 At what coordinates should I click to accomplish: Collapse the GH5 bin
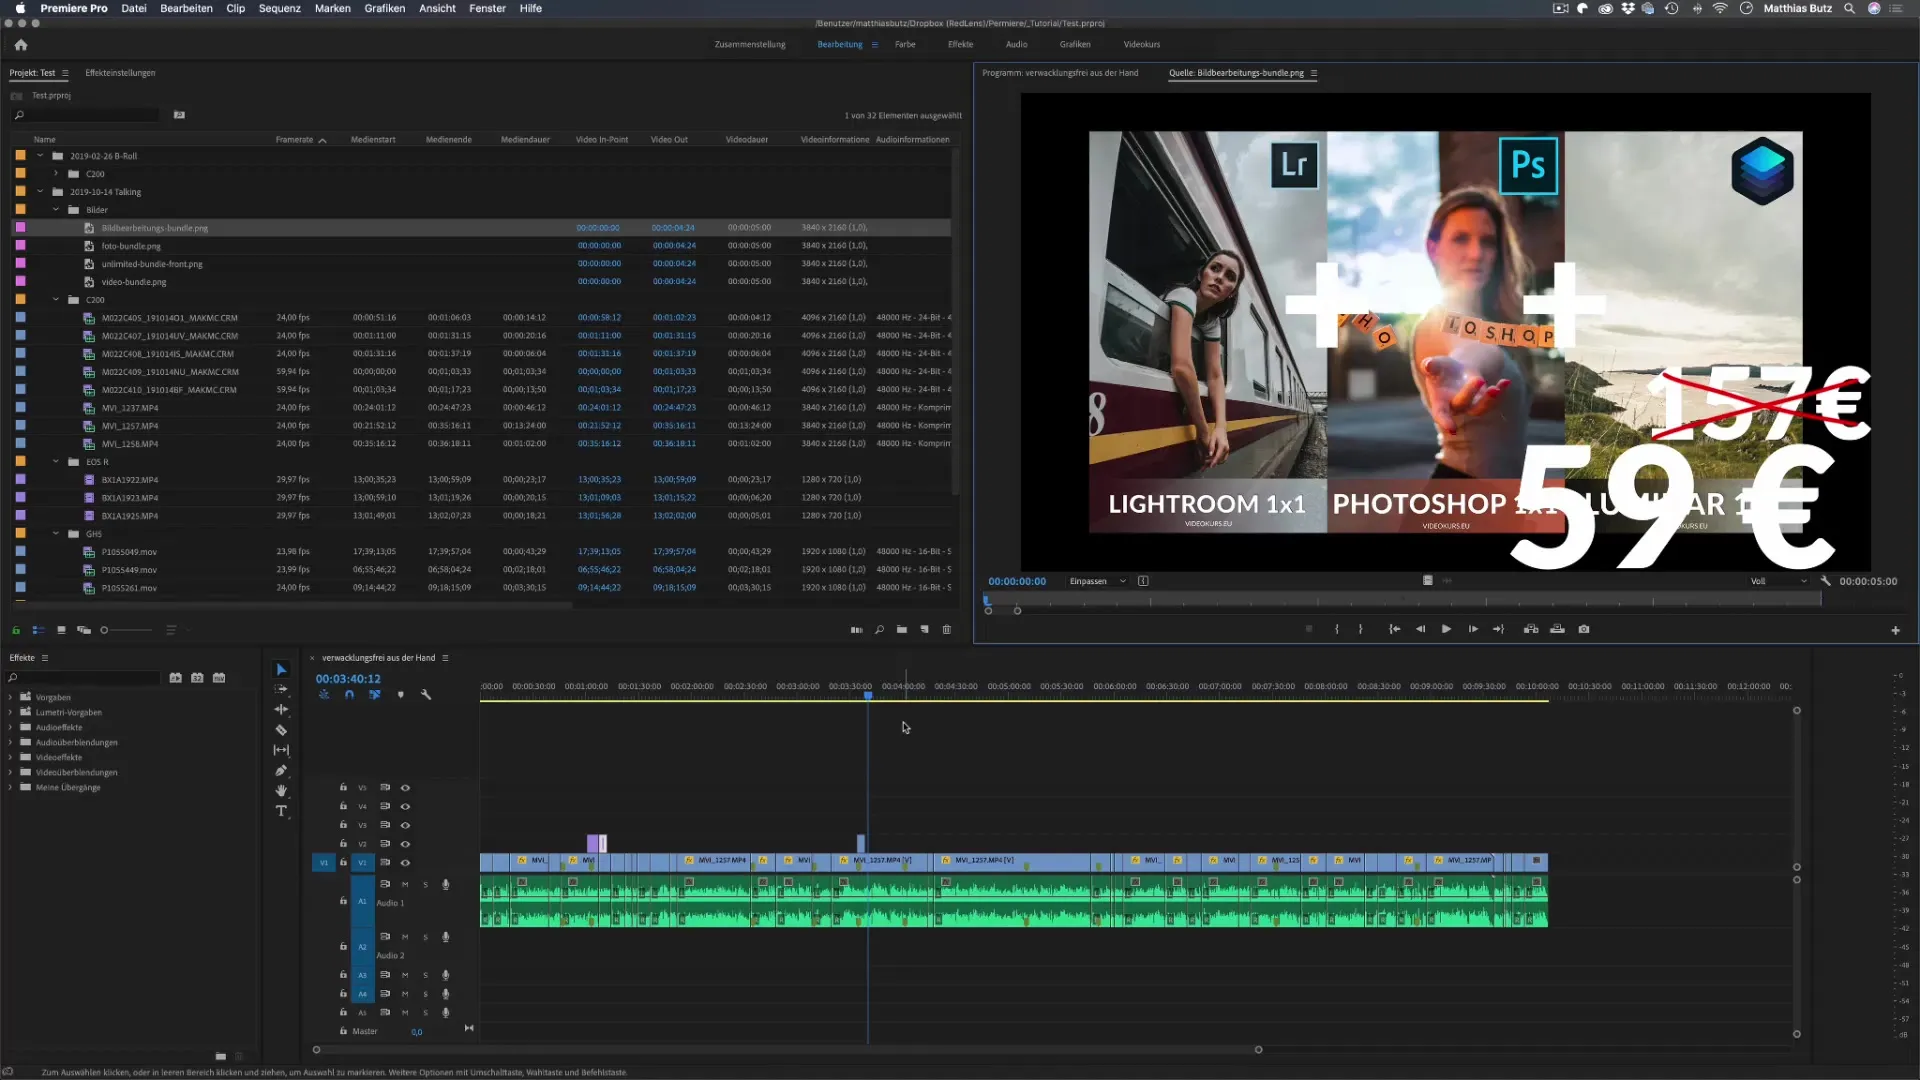coord(56,533)
